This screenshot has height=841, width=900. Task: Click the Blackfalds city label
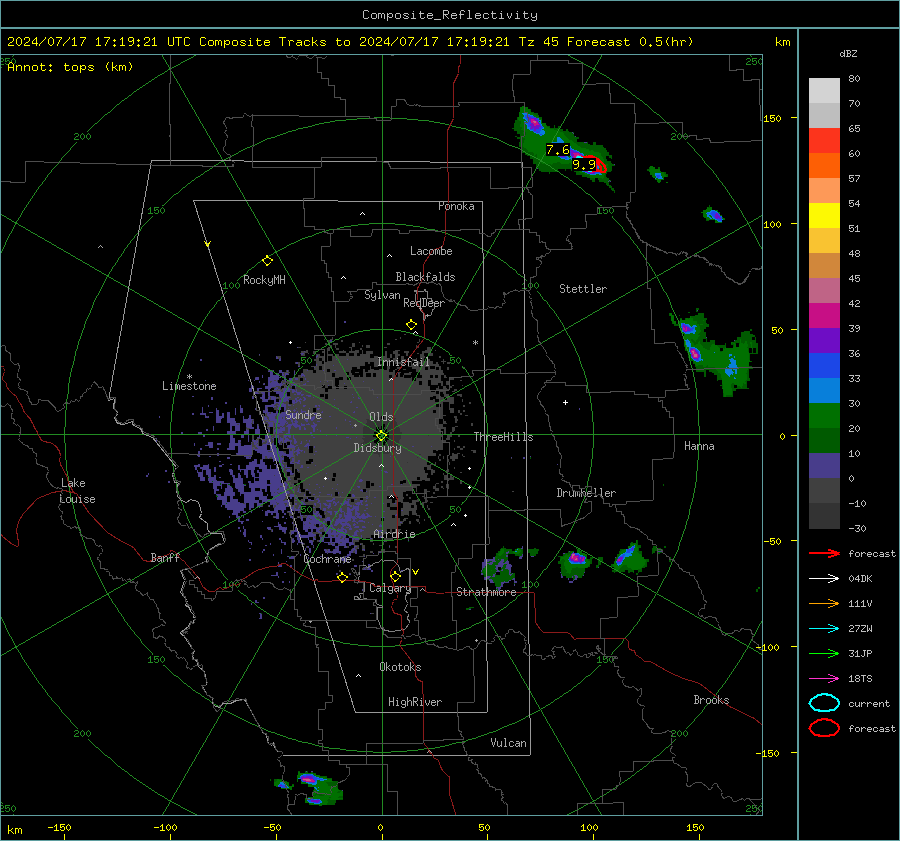coord(425,277)
